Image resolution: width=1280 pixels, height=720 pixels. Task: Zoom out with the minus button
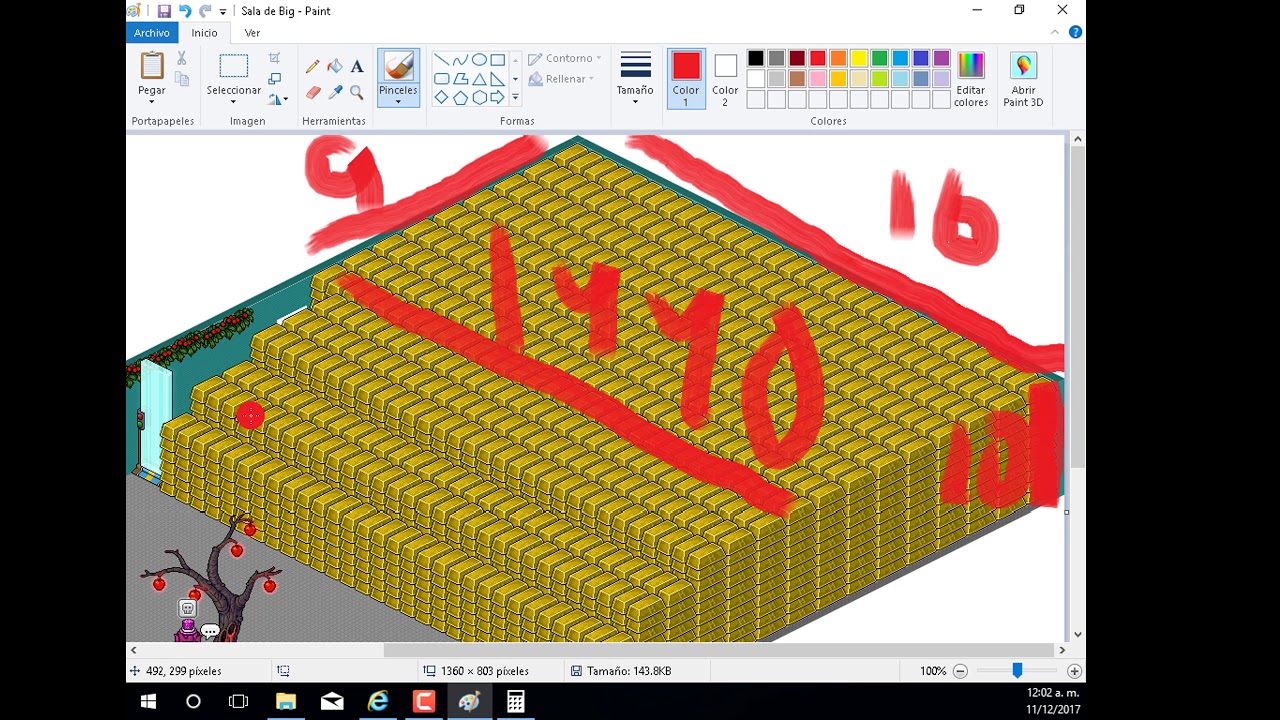960,671
